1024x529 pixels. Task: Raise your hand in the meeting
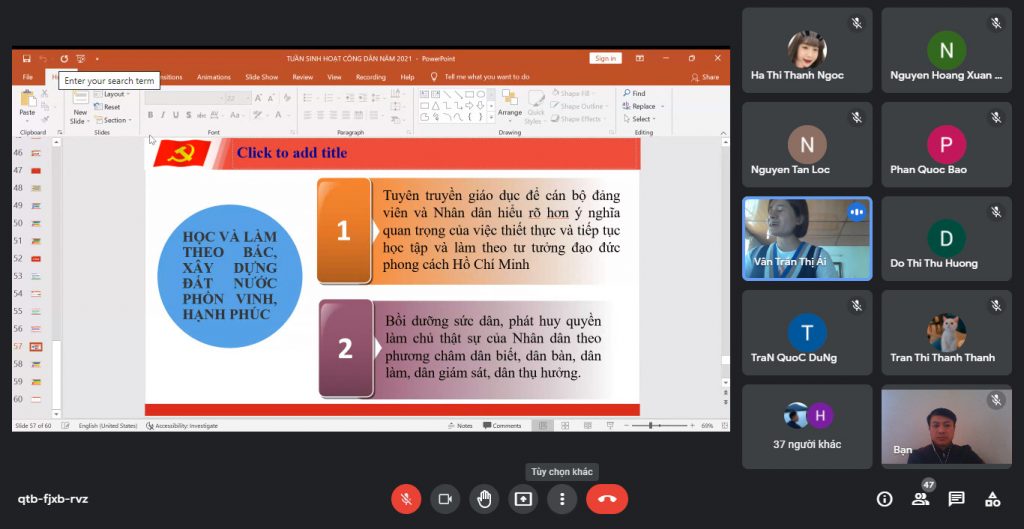[484, 498]
